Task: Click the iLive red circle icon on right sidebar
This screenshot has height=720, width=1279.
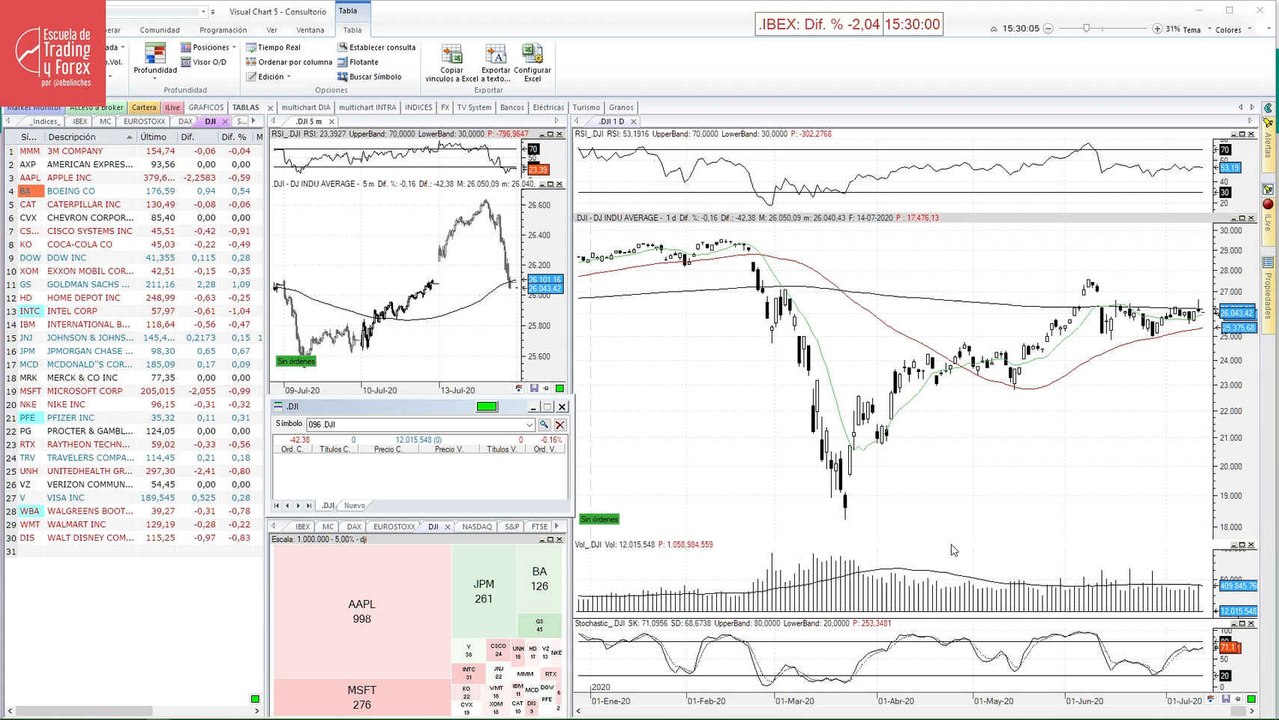Action: coord(1267,204)
